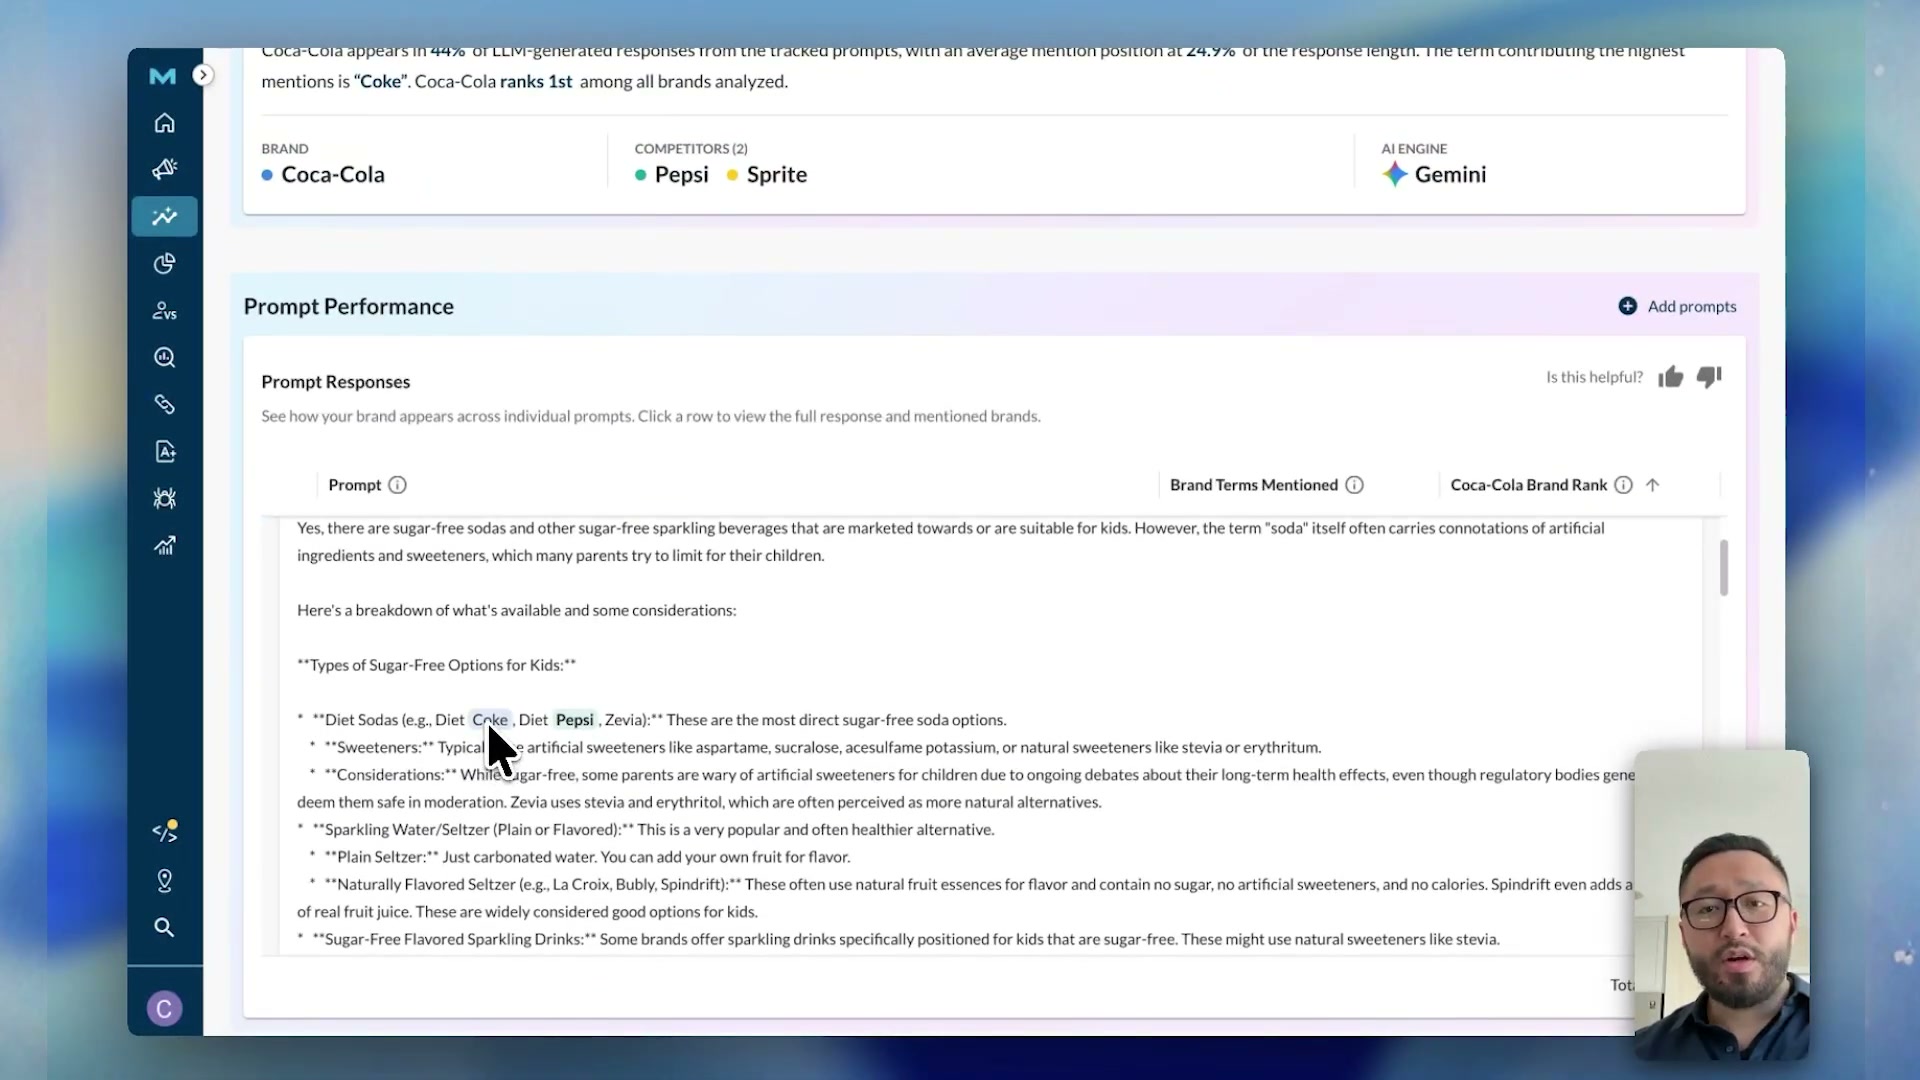Click the thumbs down not helpful icon
Screen dimensions: 1920x1080
(1709, 377)
